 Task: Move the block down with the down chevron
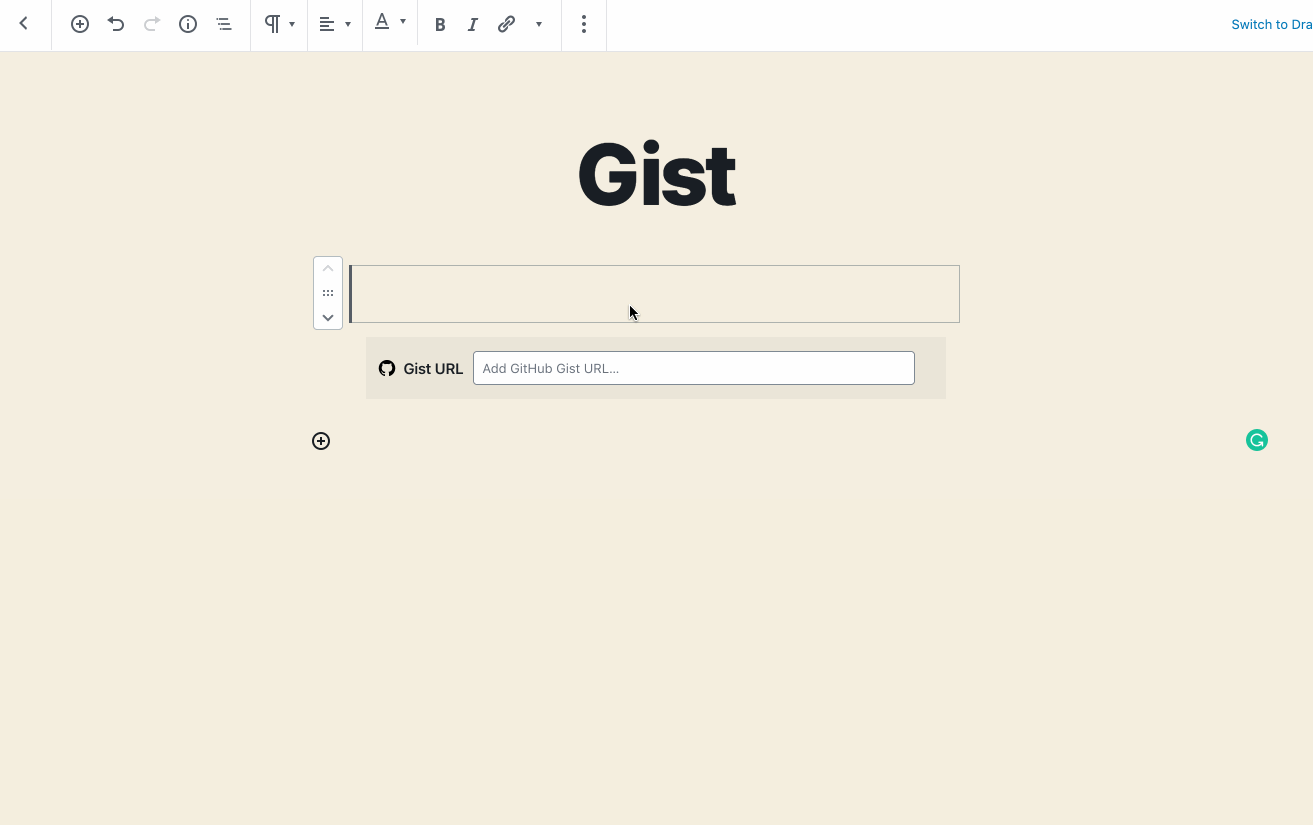tap(328, 317)
